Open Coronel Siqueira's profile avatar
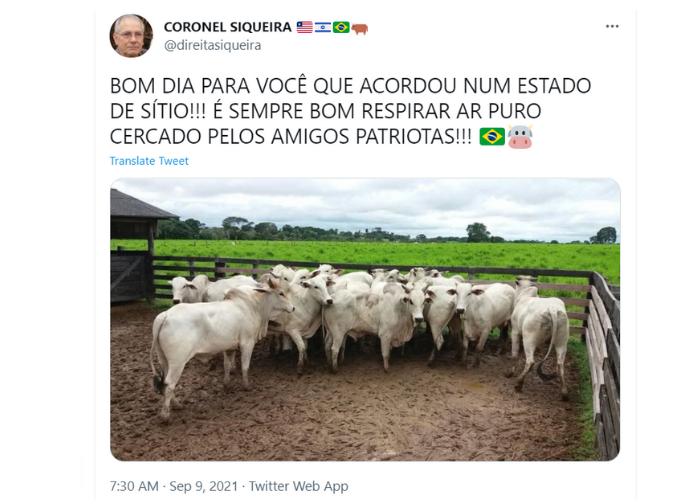Viewport: 700px width, 500px height. [x=131, y=36]
